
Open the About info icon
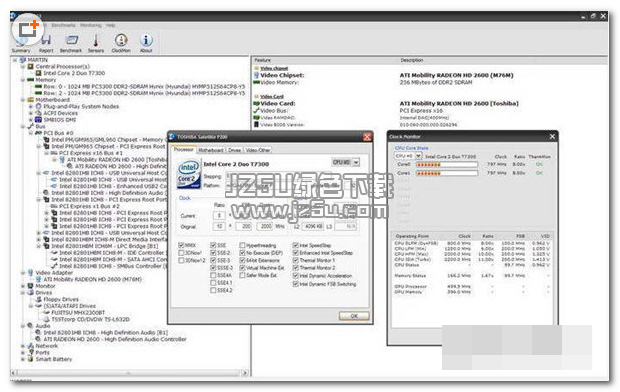point(146,43)
